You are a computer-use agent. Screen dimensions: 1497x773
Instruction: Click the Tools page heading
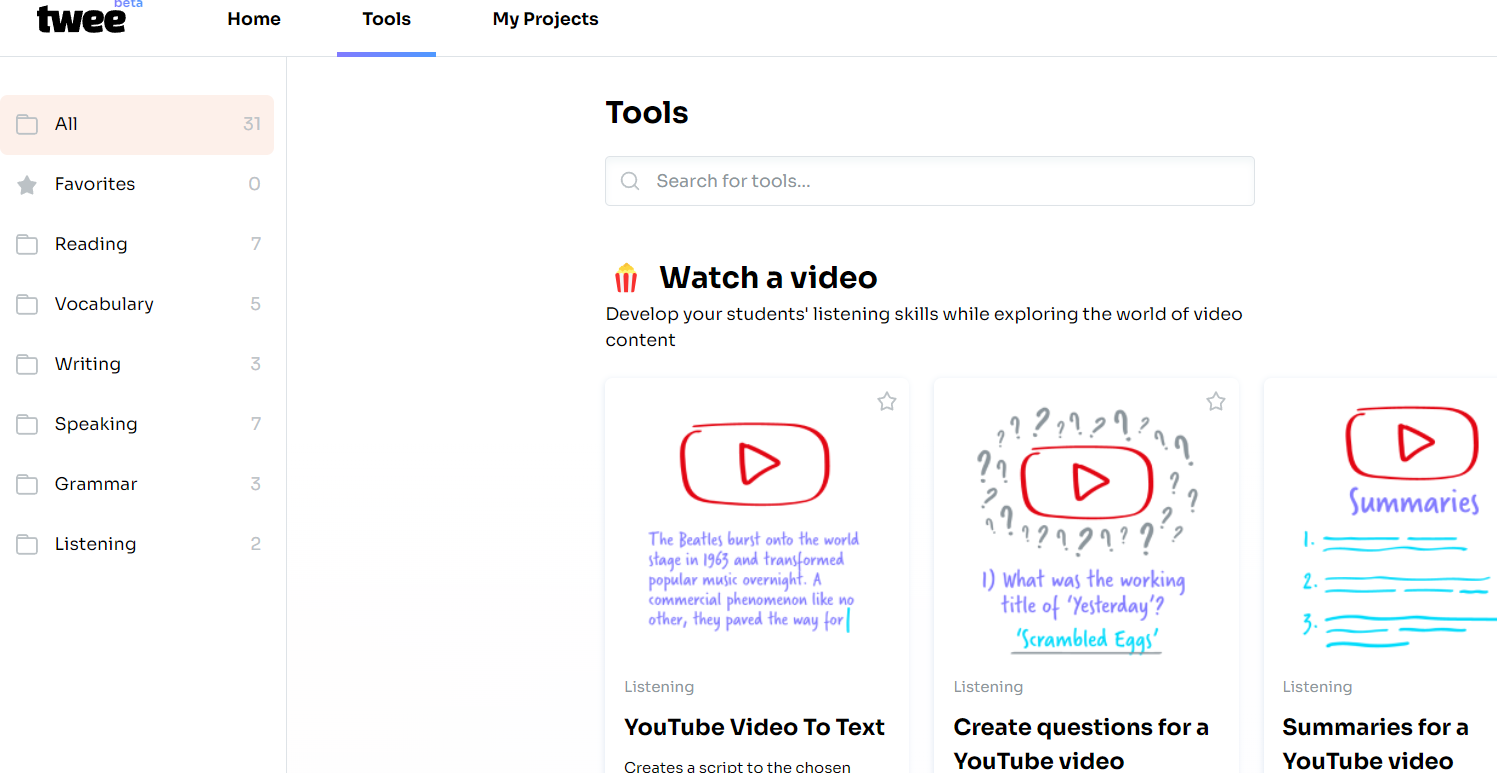(x=647, y=112)
